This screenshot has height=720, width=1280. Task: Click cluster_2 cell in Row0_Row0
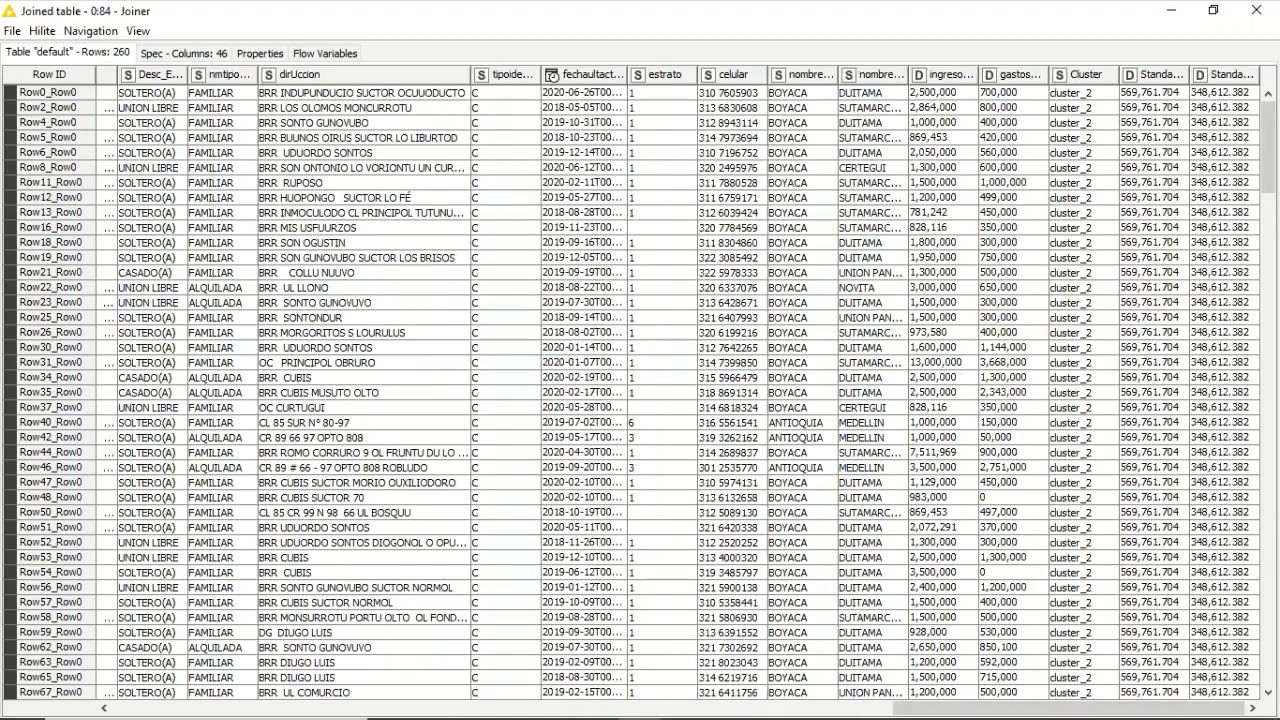click(x=1082, y=93)
